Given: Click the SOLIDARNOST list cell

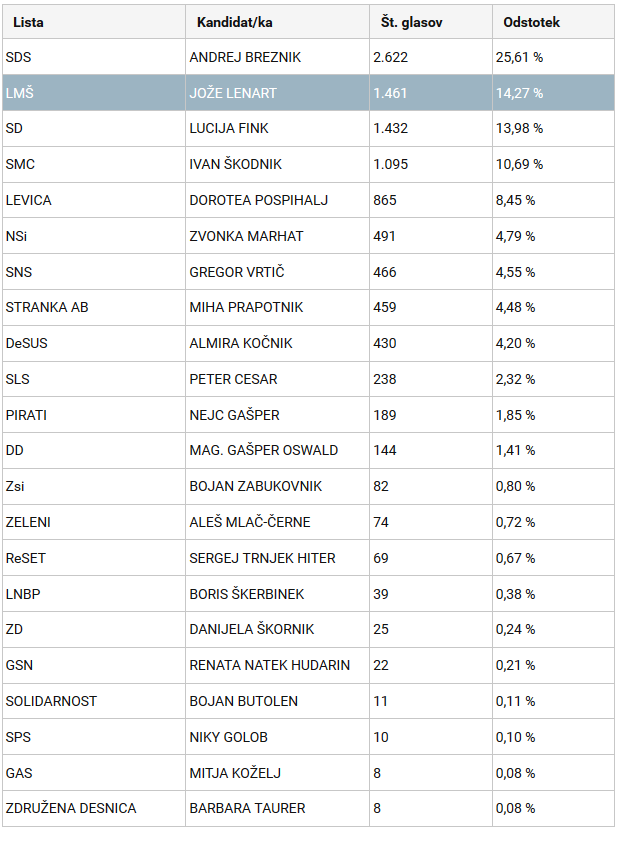Looking at the screenshot, I should (94, 701).
